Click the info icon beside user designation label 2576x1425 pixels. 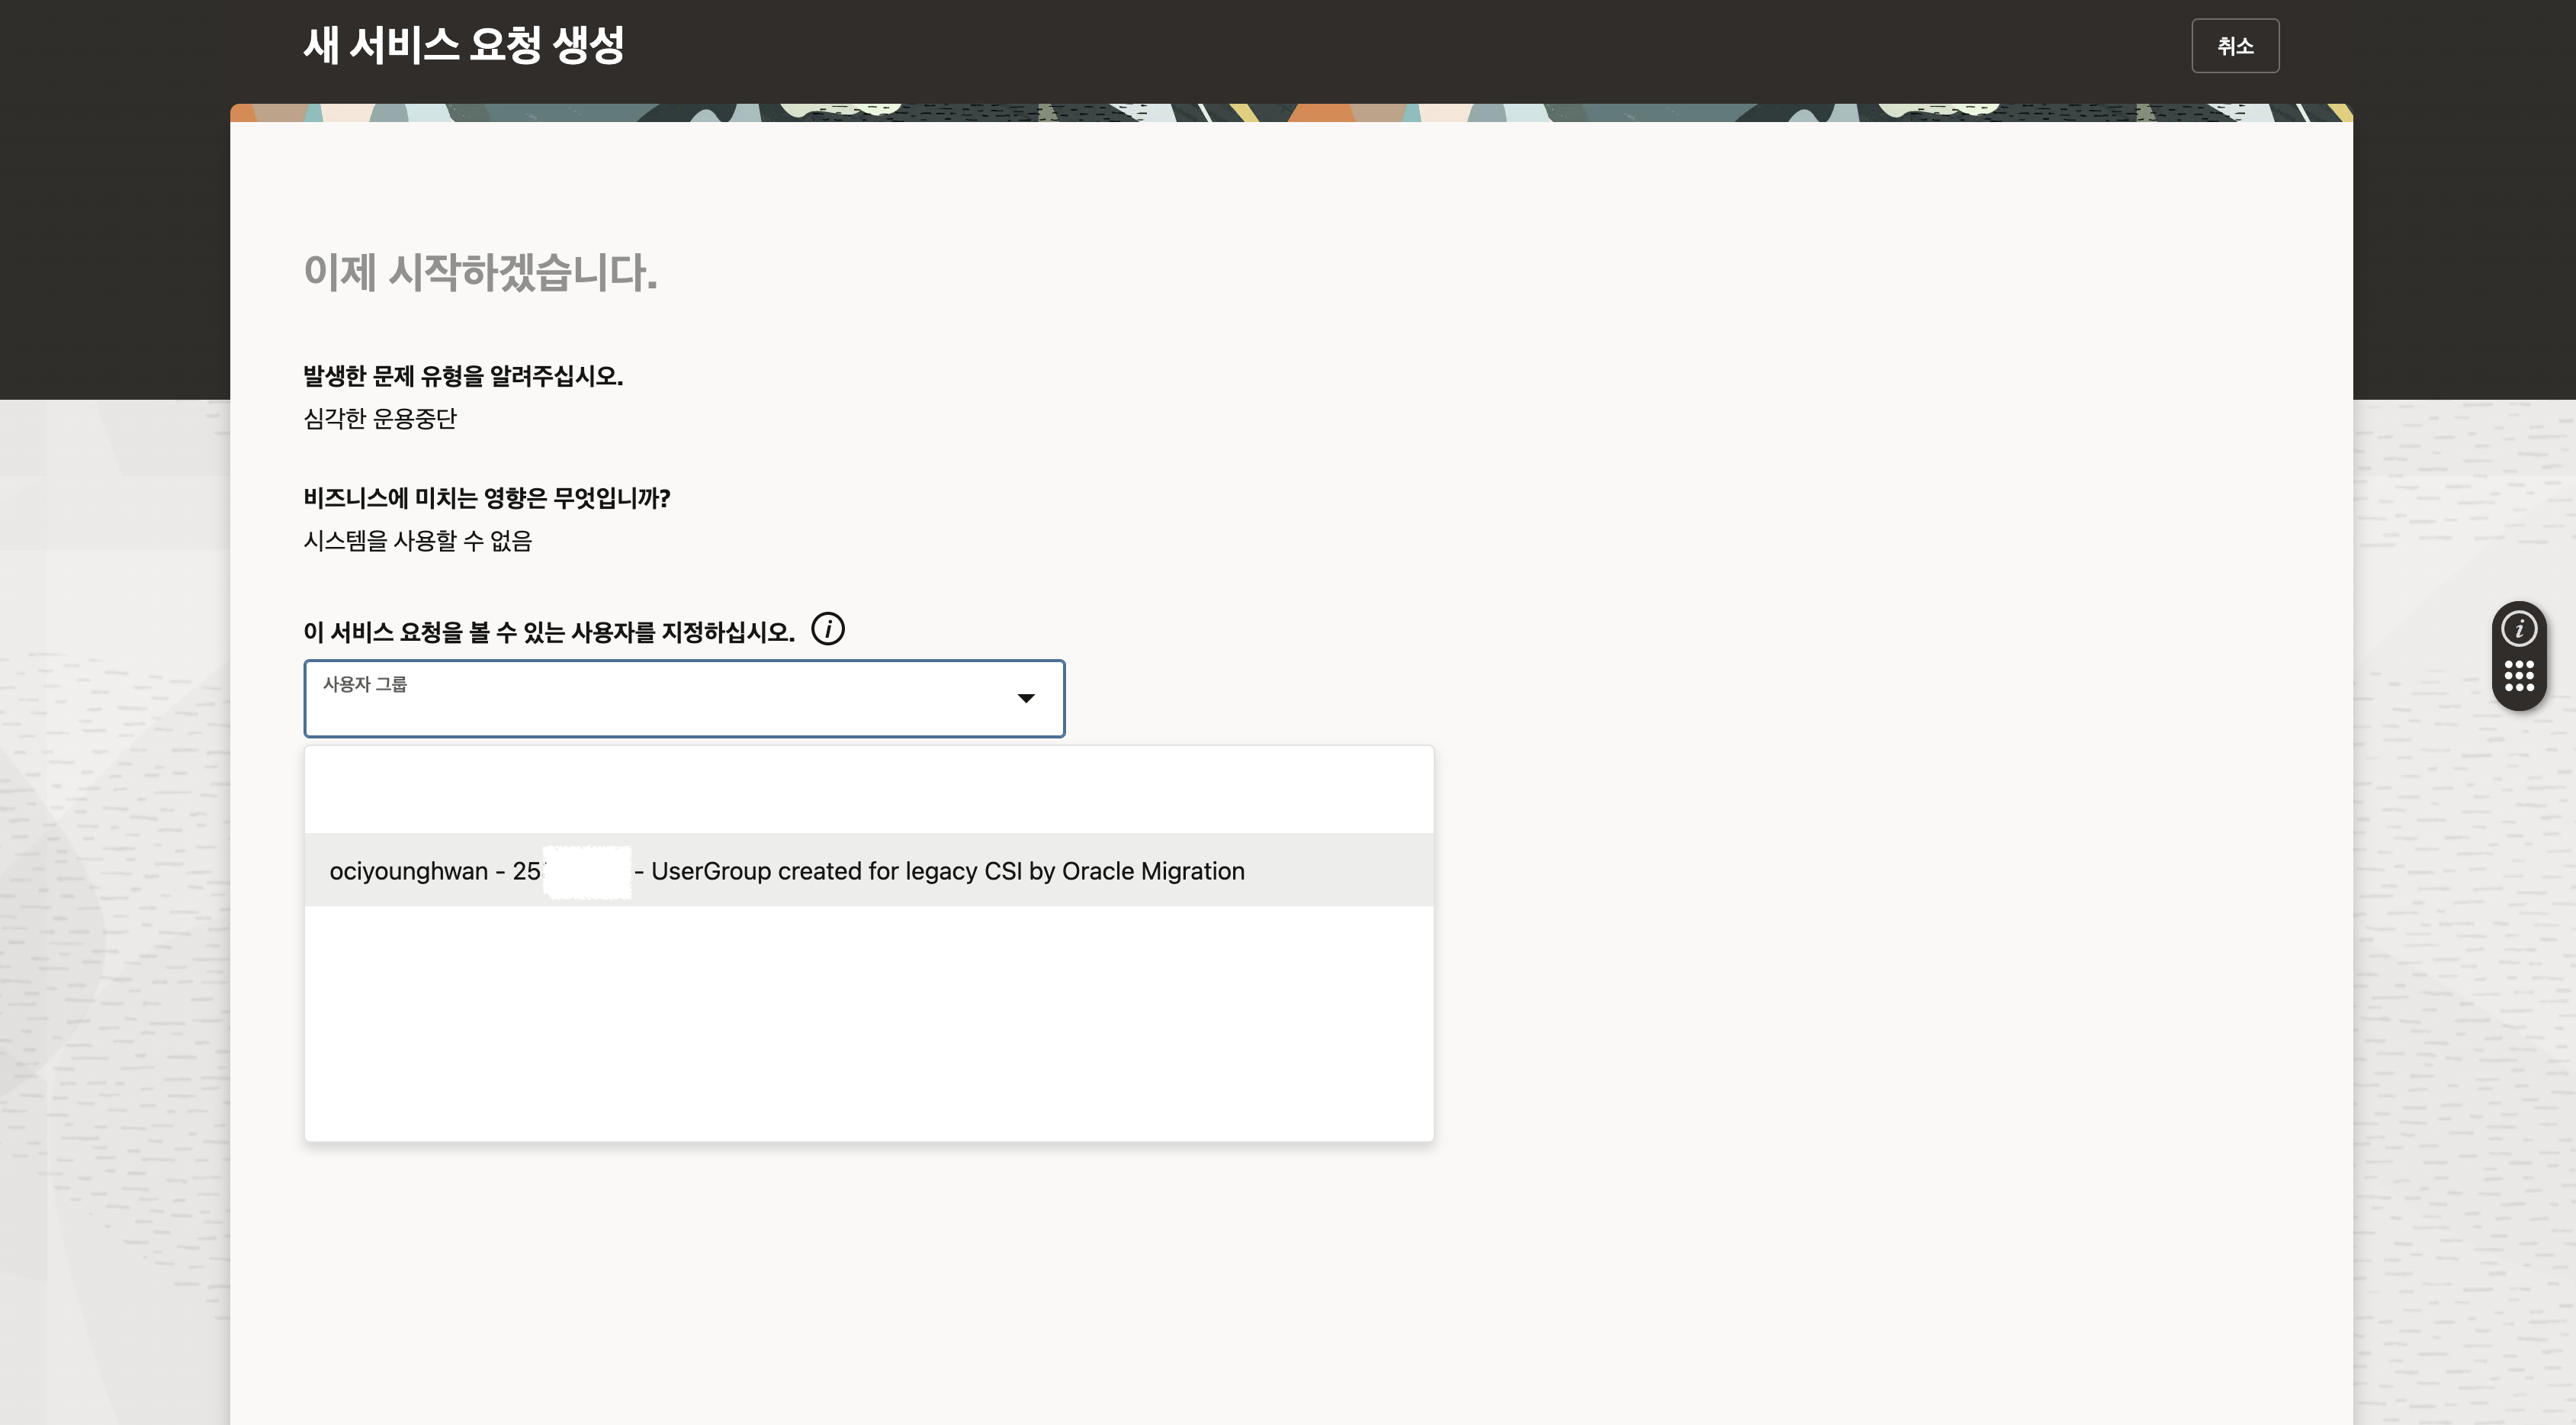tap(827, 629)
